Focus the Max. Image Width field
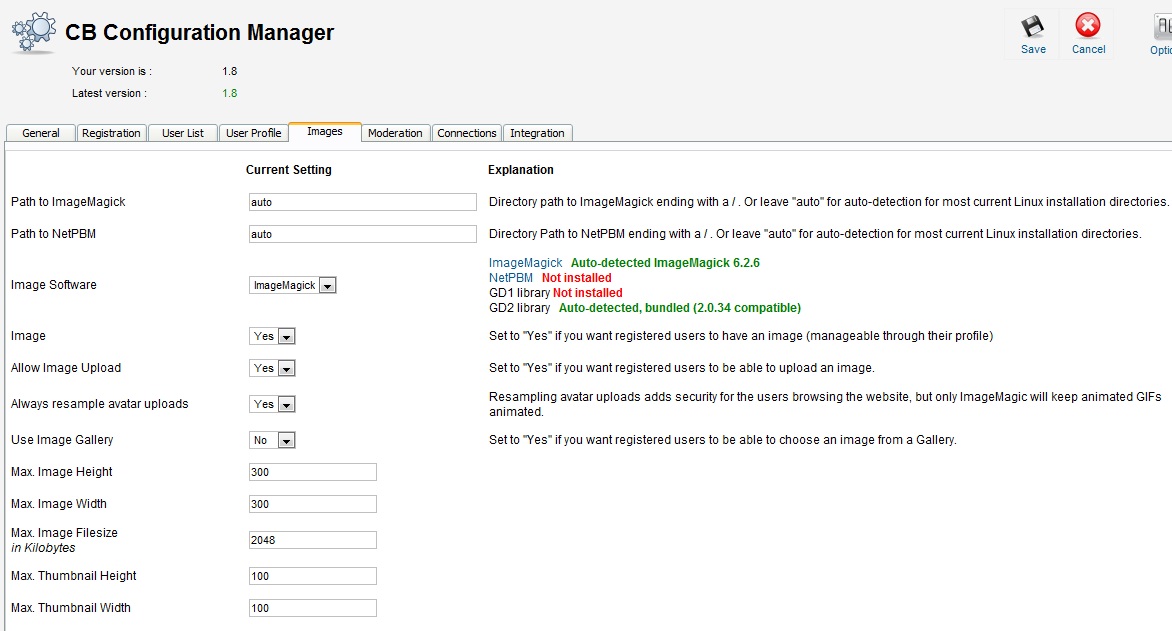This screenshot has height=631, width=1172. [312, 504]
